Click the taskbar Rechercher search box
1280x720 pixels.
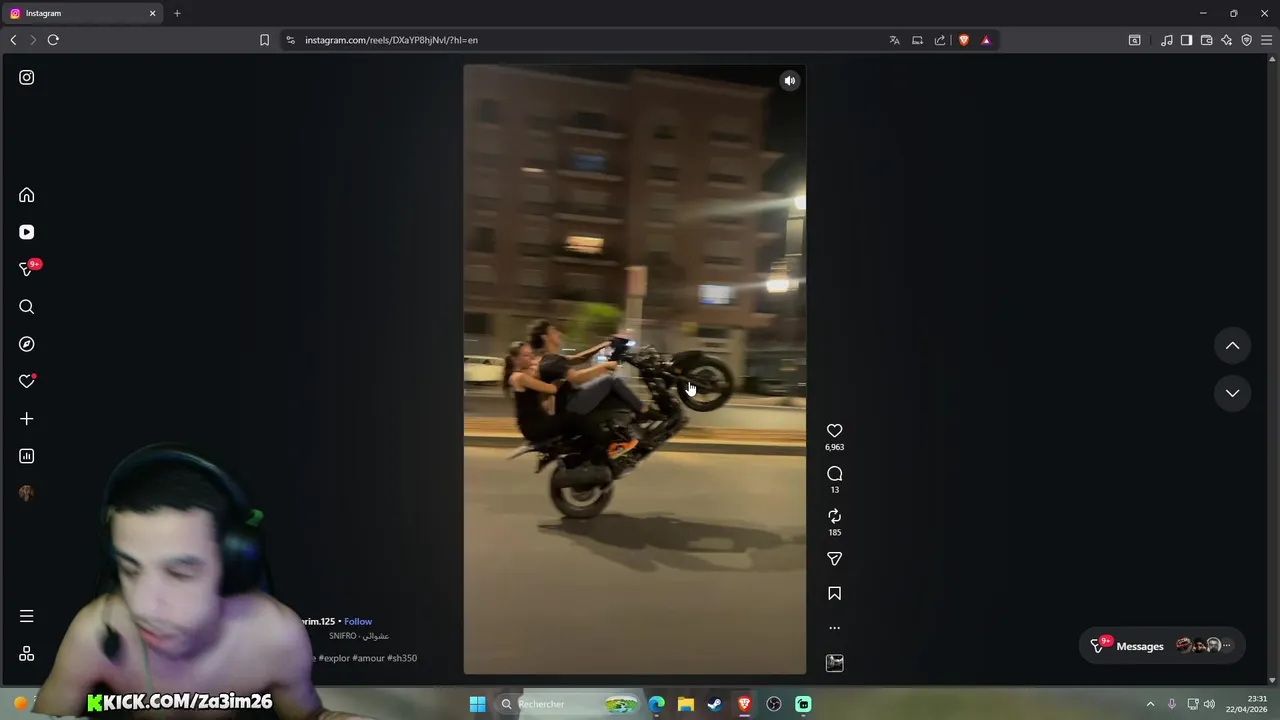568,704
